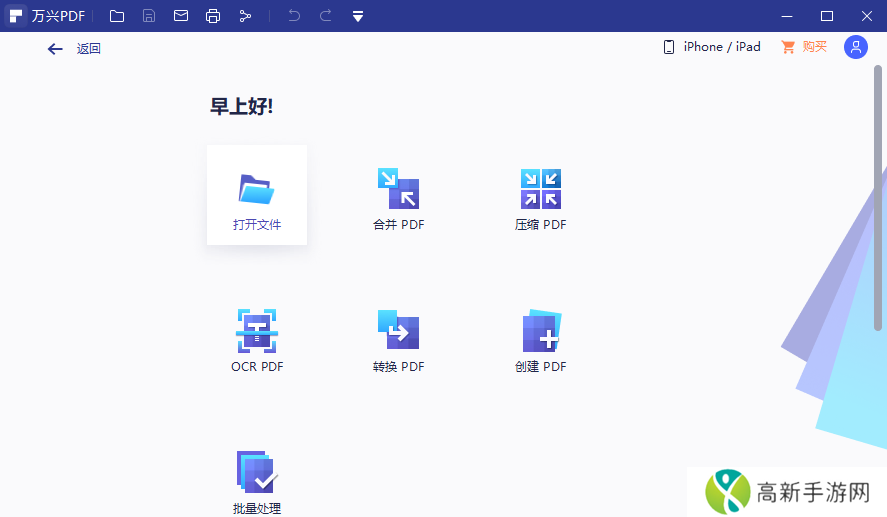Screen dimensions: 887x517
Task: Undo the last action
Action: click(294, 16)
